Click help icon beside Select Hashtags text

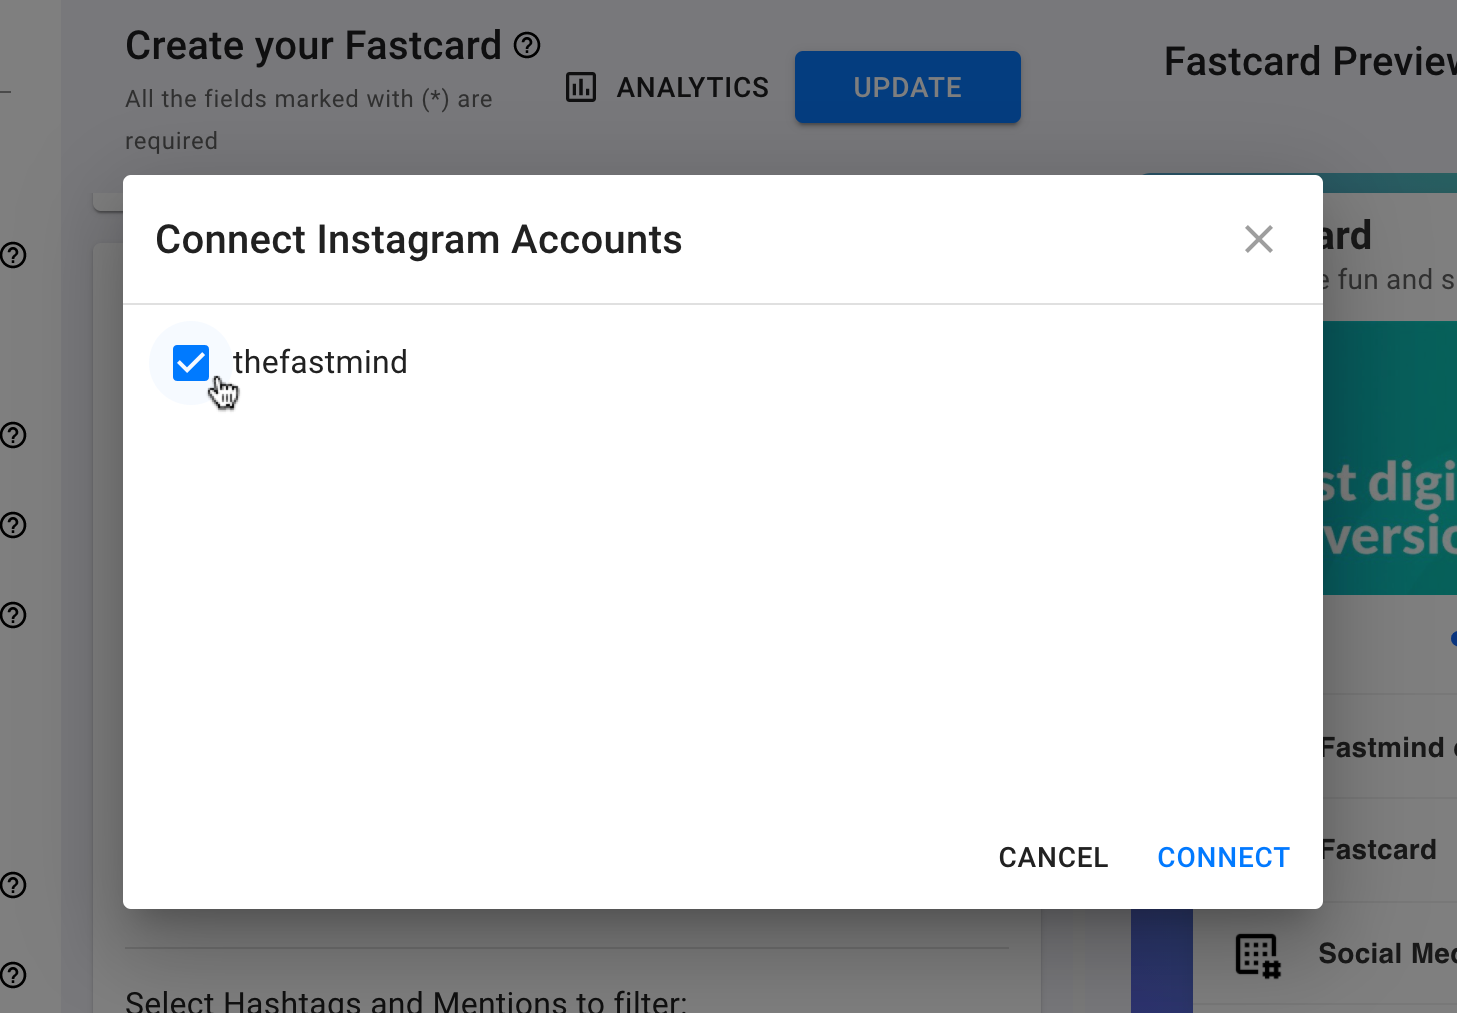pyautogui.click(x=13, y=975)
